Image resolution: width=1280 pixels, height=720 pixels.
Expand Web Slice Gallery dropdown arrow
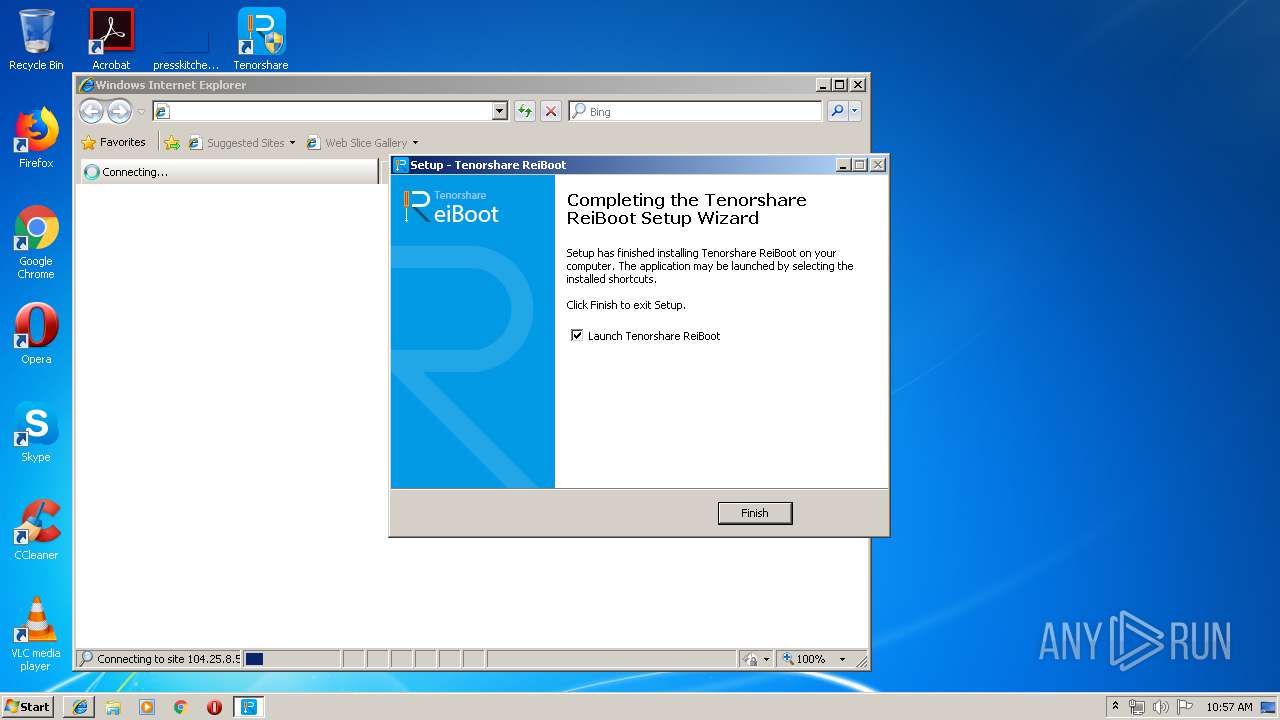point(415,142)
